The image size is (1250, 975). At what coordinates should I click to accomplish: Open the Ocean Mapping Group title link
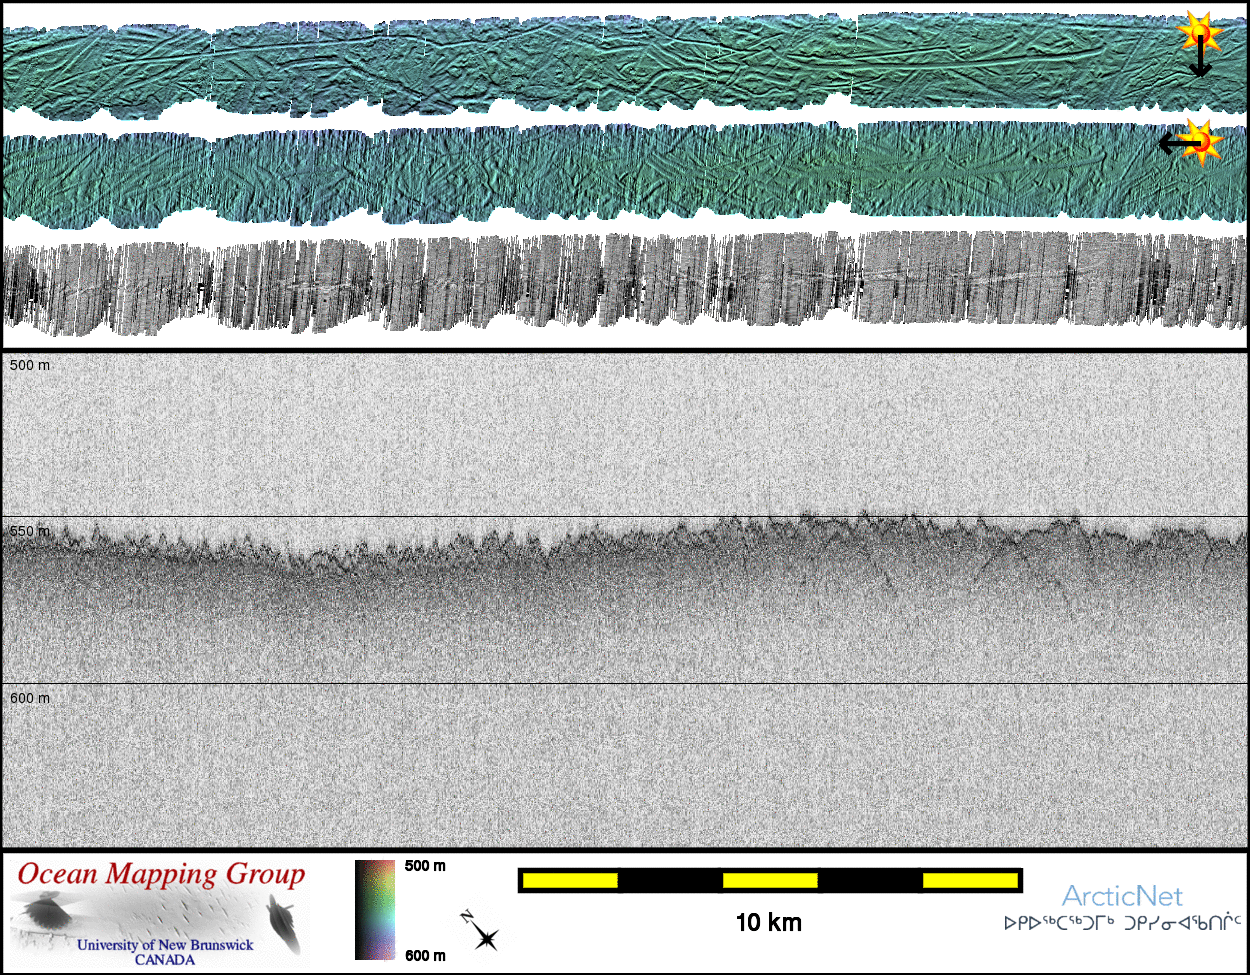(x=160, y=874)
